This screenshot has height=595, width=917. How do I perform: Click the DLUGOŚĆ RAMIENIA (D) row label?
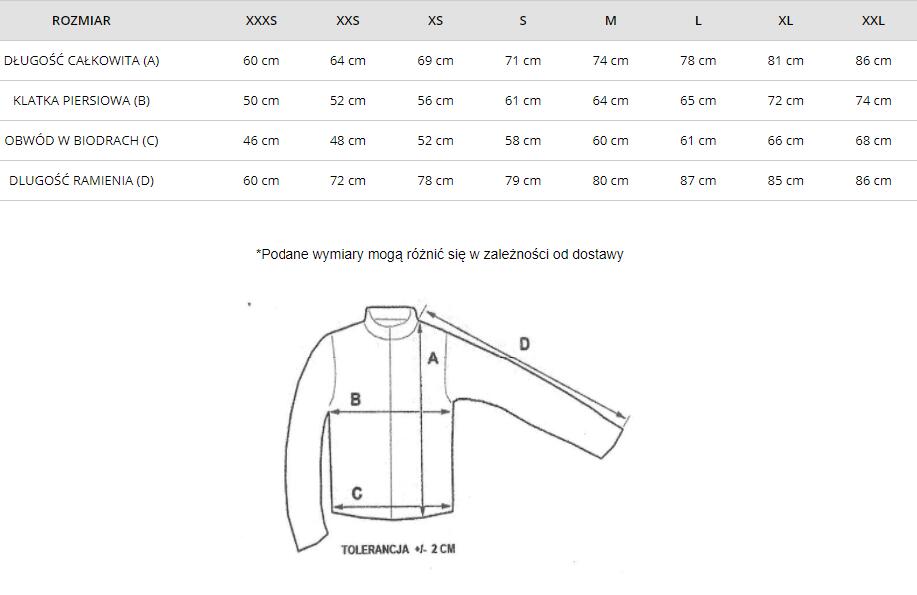pyautogui.click(x=81, y=180)
